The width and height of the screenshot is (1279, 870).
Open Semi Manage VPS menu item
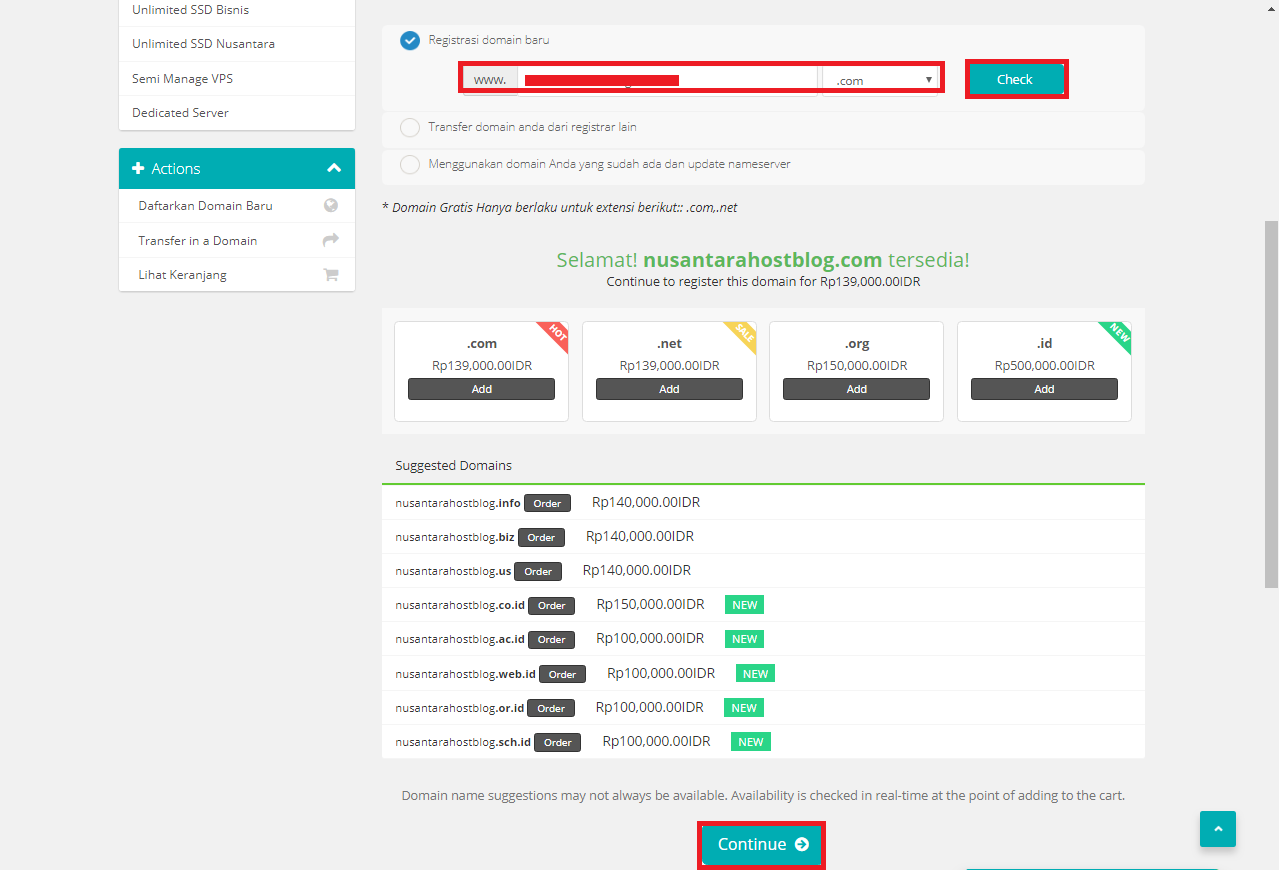coord(182,78)
